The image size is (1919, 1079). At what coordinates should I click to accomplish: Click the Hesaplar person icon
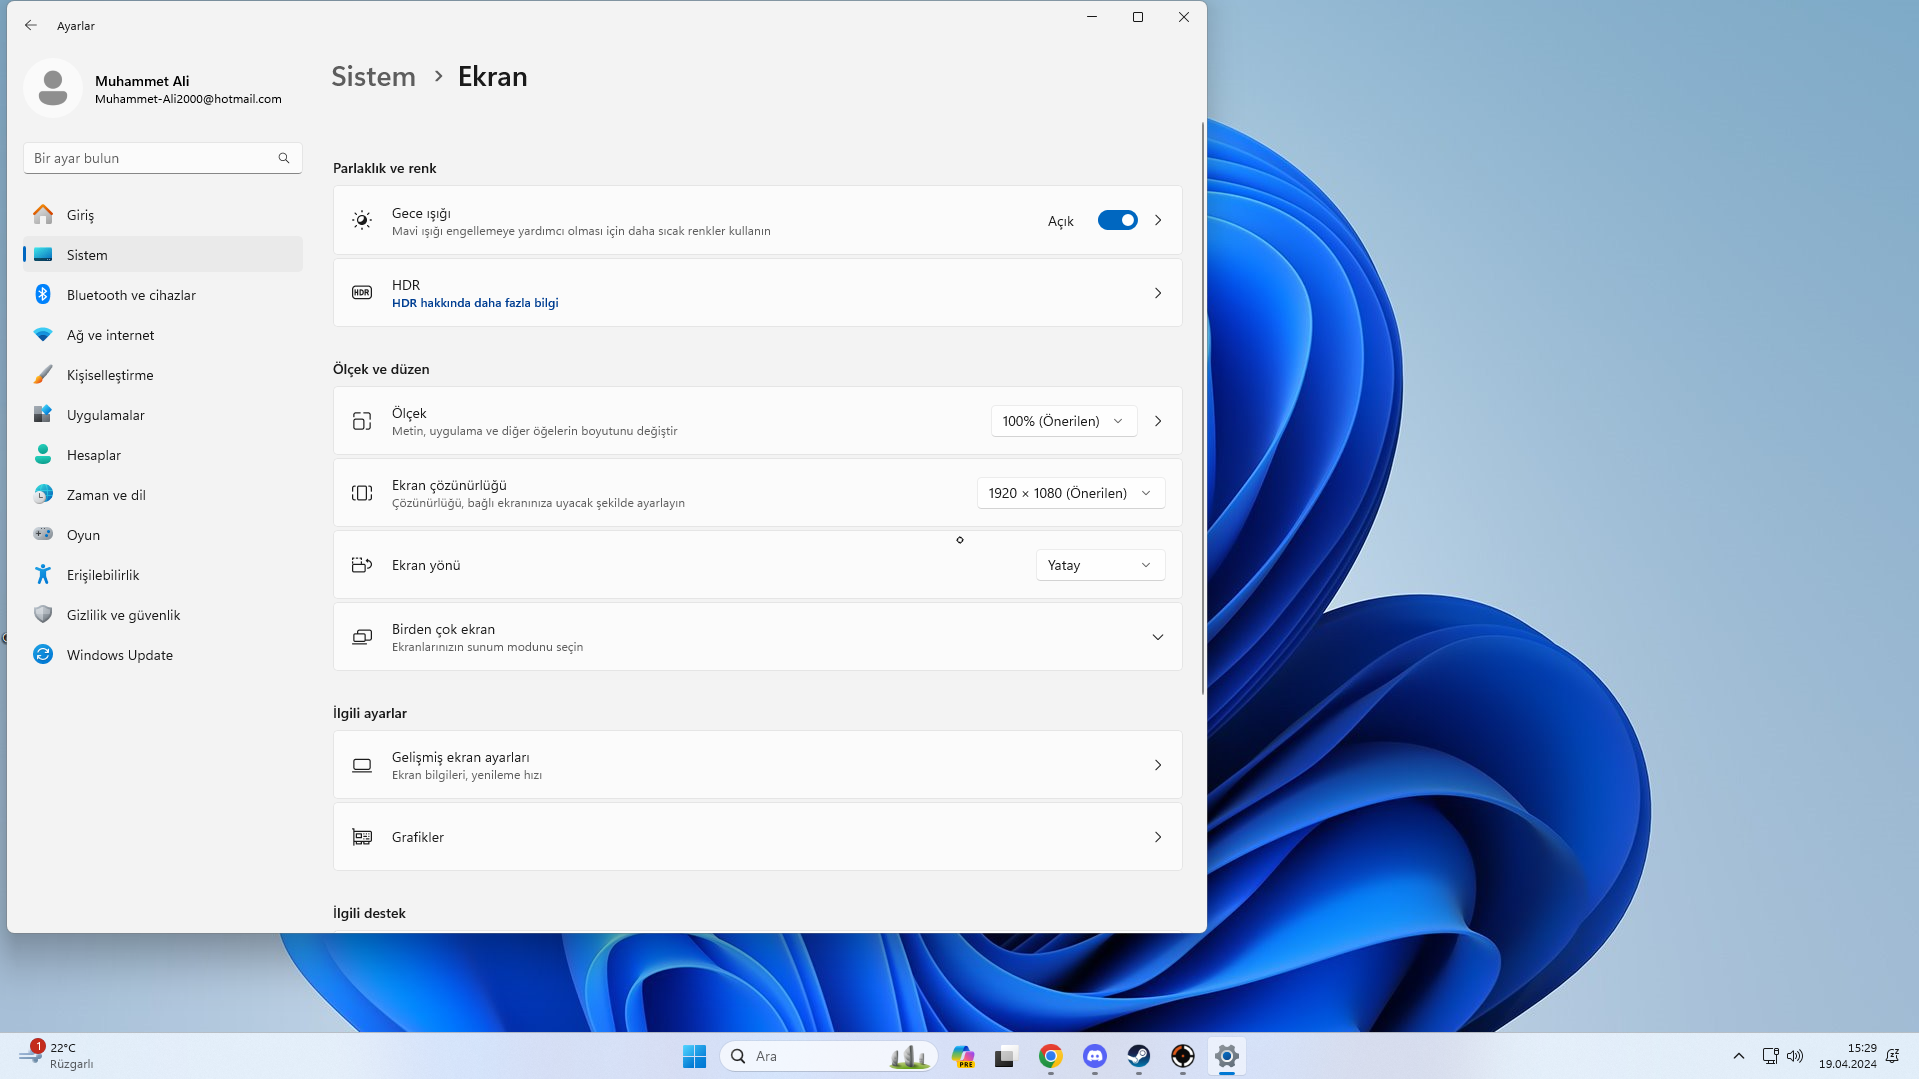[x=43, y=454]
